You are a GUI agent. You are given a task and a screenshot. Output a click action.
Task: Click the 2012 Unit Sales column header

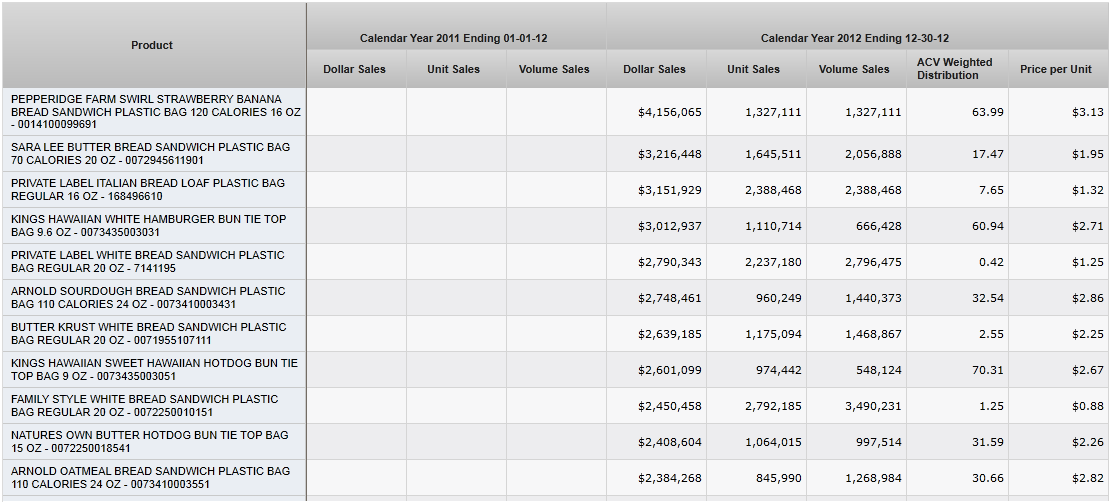point(754,69)
